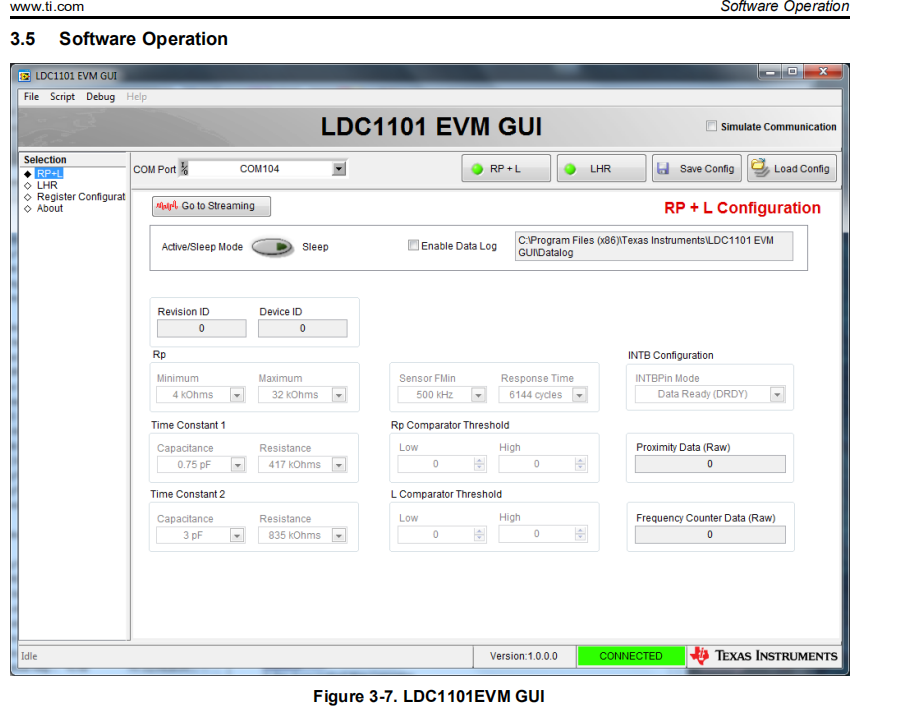
Task: Click the COM Port serial I/O icon
Action: click(x=184, y=168)
